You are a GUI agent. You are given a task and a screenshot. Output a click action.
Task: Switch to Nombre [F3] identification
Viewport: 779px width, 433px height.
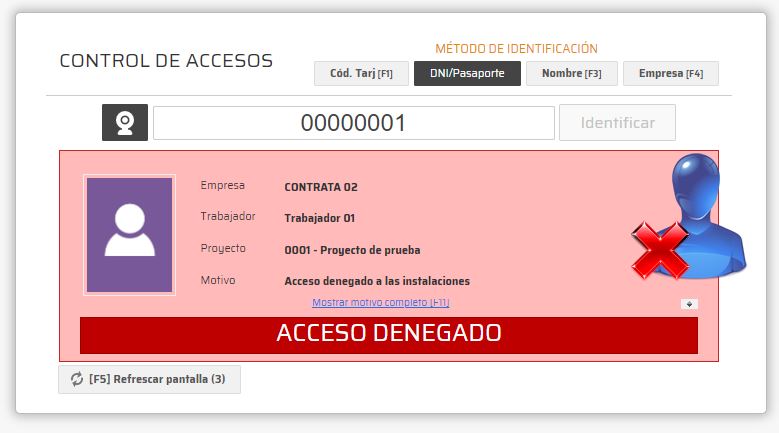[572, 73]
